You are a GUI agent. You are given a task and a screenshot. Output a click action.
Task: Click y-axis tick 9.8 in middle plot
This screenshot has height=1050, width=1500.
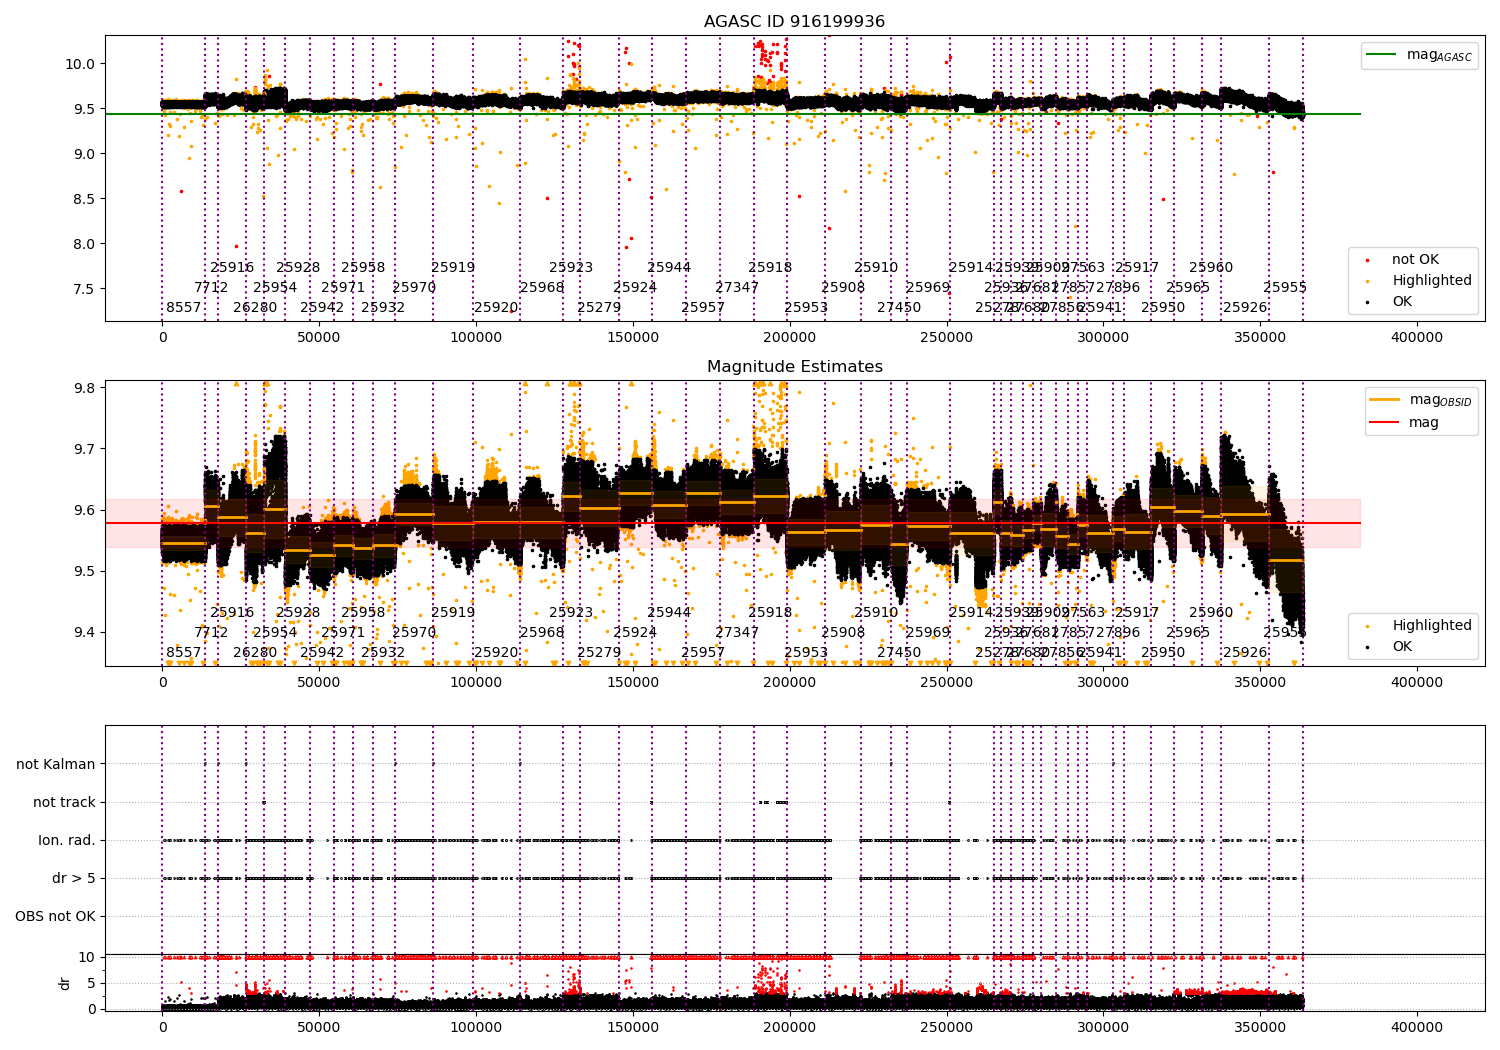84,388
